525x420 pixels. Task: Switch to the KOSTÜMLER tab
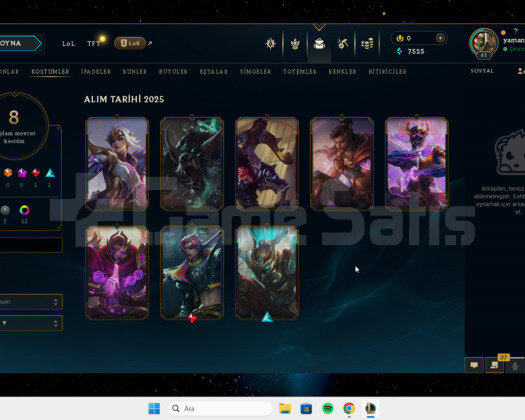(x=50, y=72)
